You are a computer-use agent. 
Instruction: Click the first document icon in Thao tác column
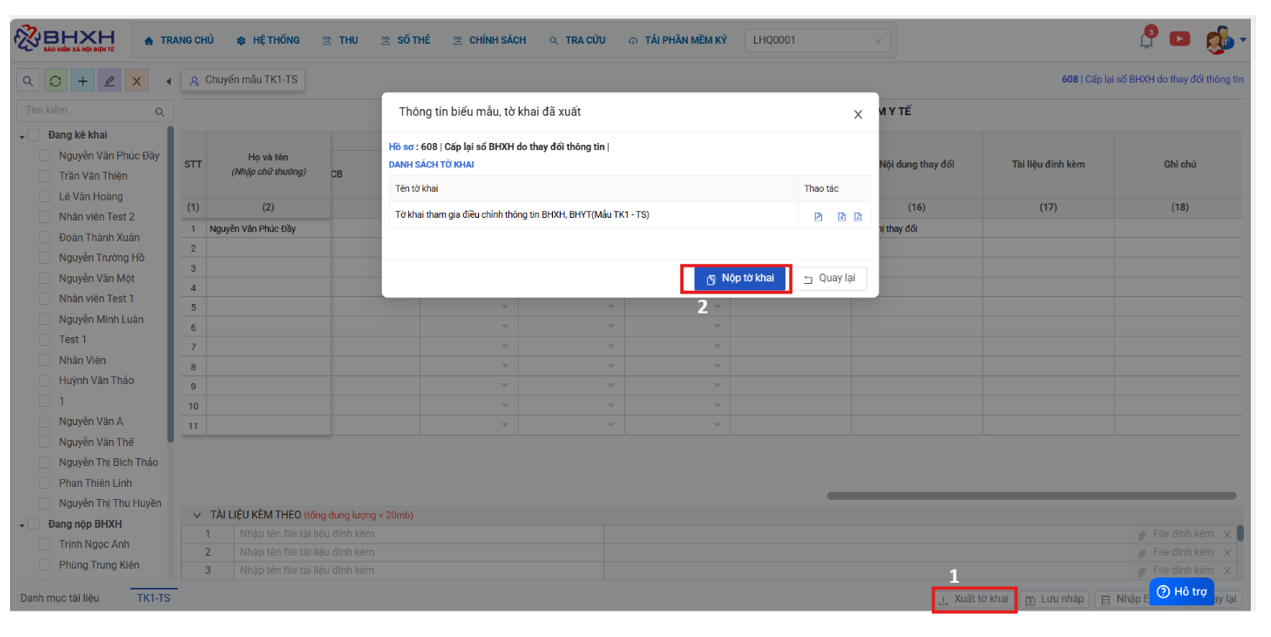(x=818, y=216)
